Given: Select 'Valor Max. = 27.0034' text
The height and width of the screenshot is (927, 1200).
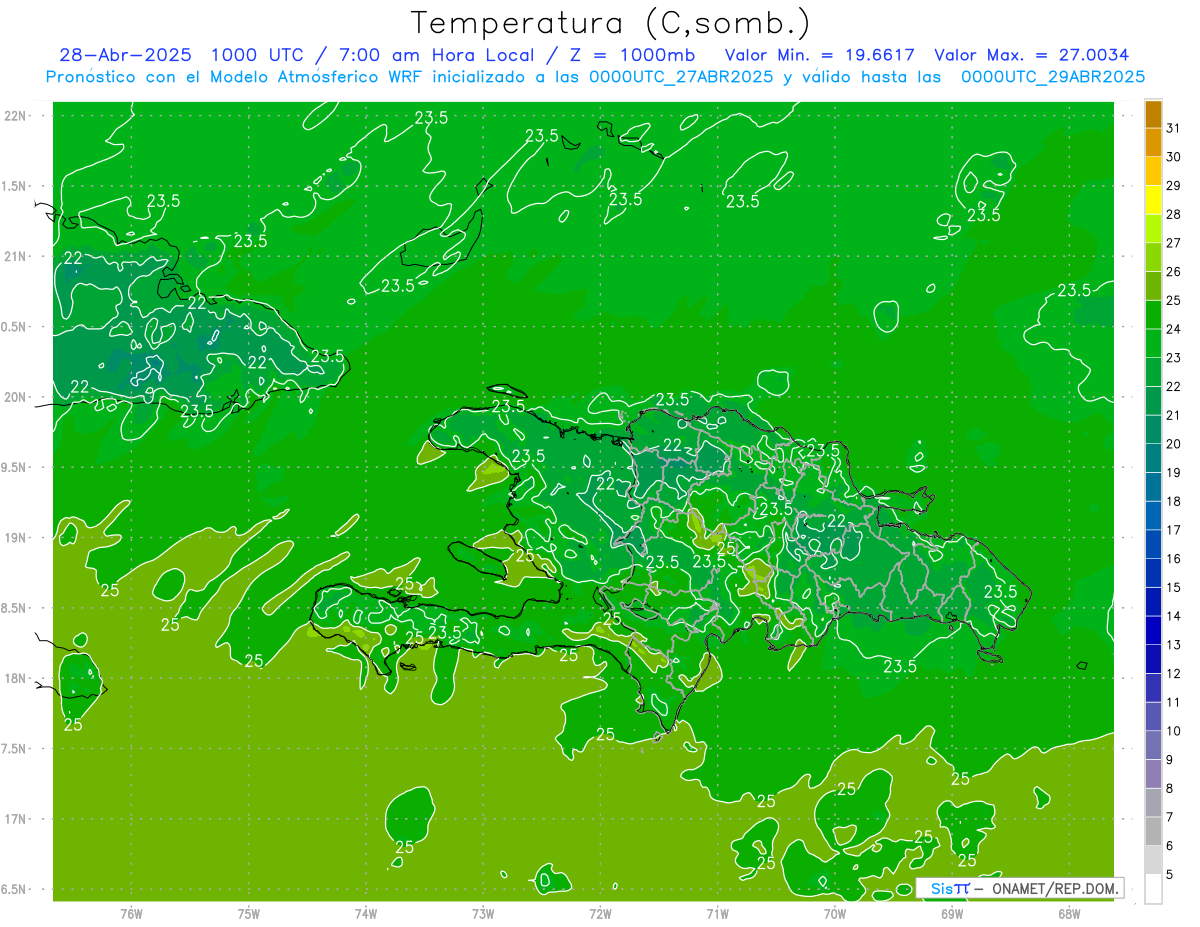Looking at the screenshot, I should (x=1032, y=55).
